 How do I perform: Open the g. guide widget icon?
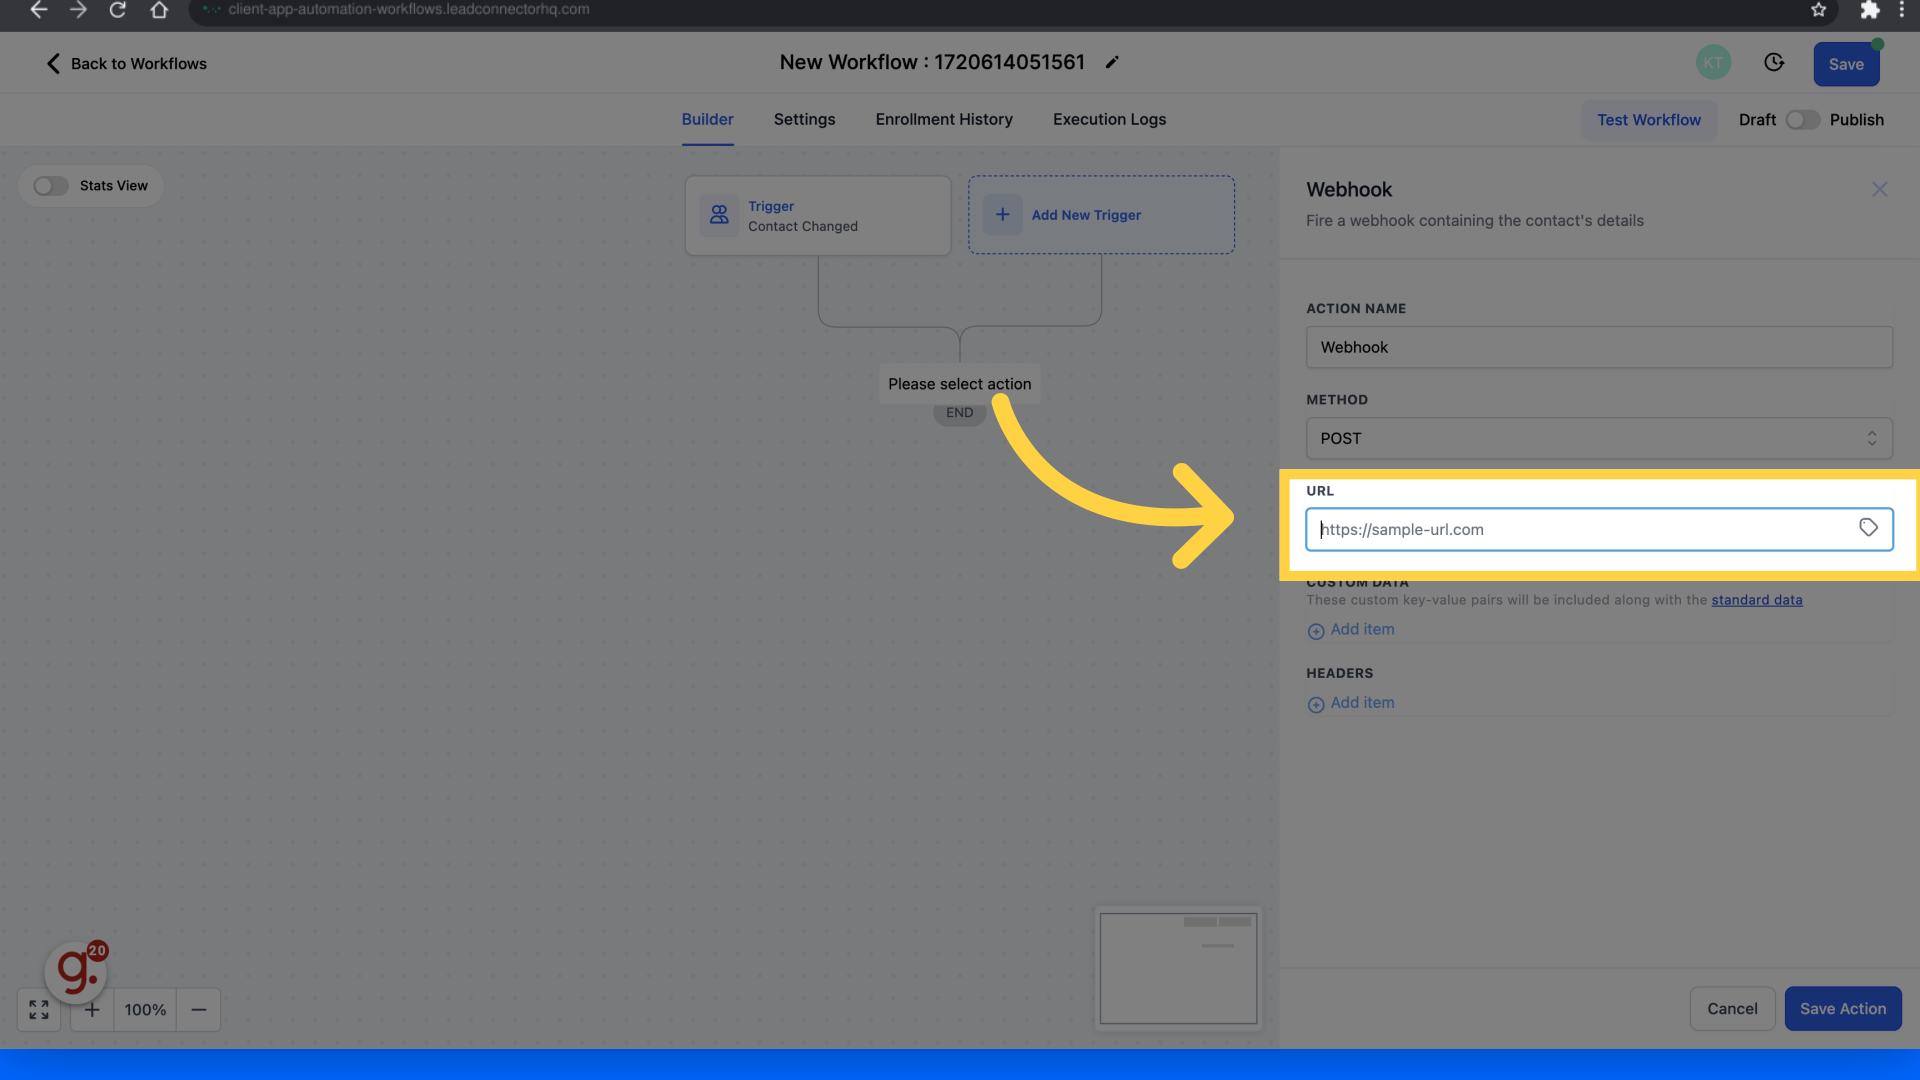pos(76,971)
